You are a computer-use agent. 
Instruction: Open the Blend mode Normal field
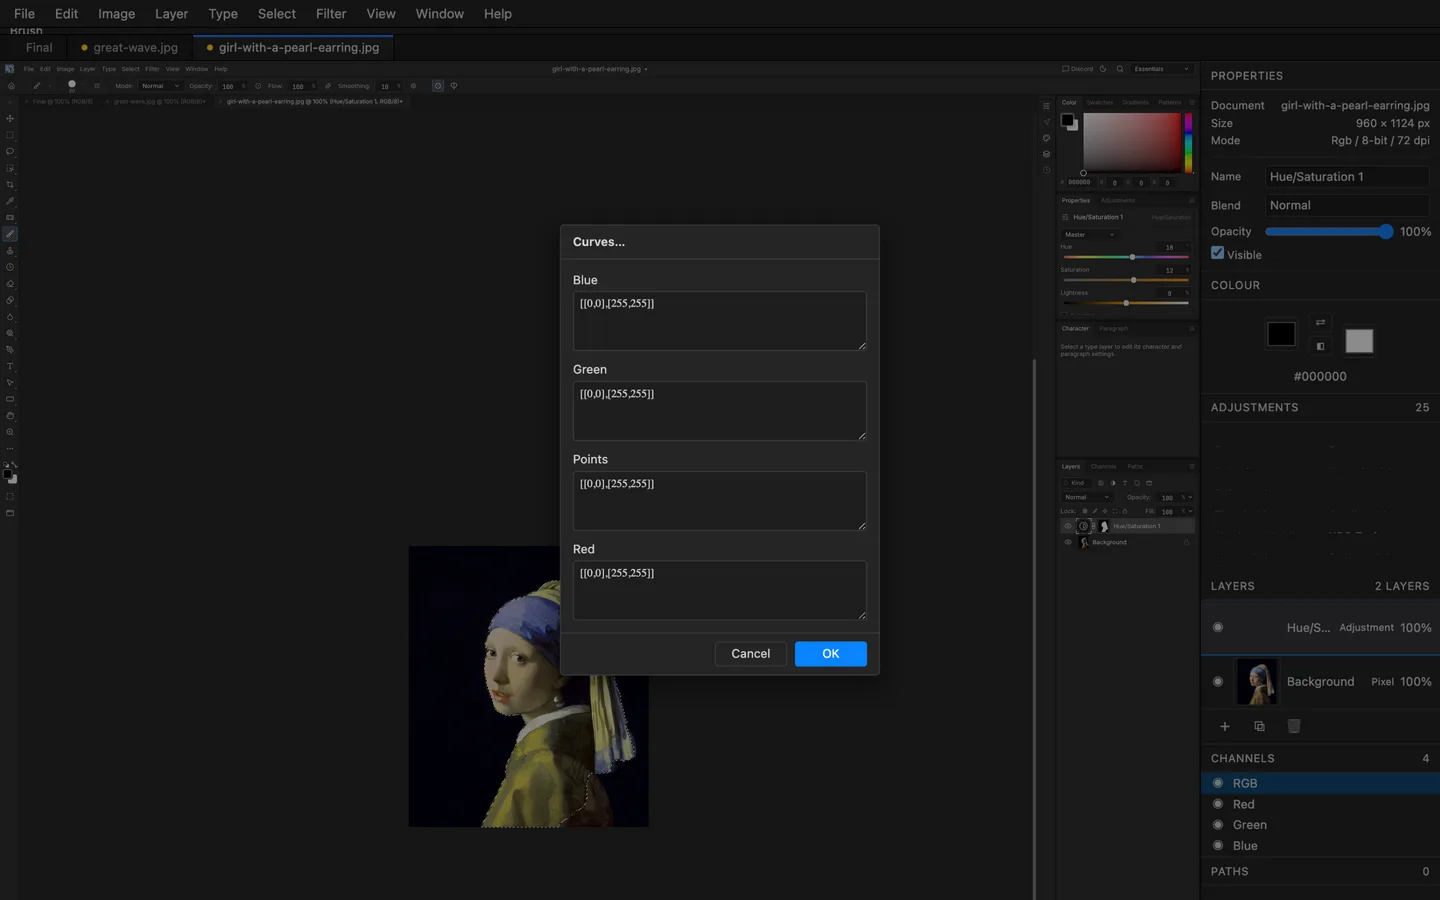click(1347, 205)
